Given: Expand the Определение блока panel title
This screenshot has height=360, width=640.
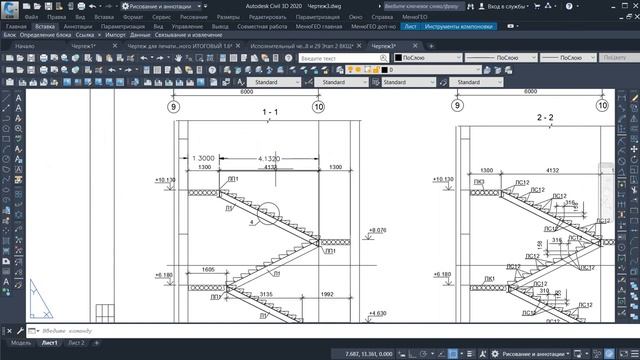Looking at the screenshot, I should (45, 35).
